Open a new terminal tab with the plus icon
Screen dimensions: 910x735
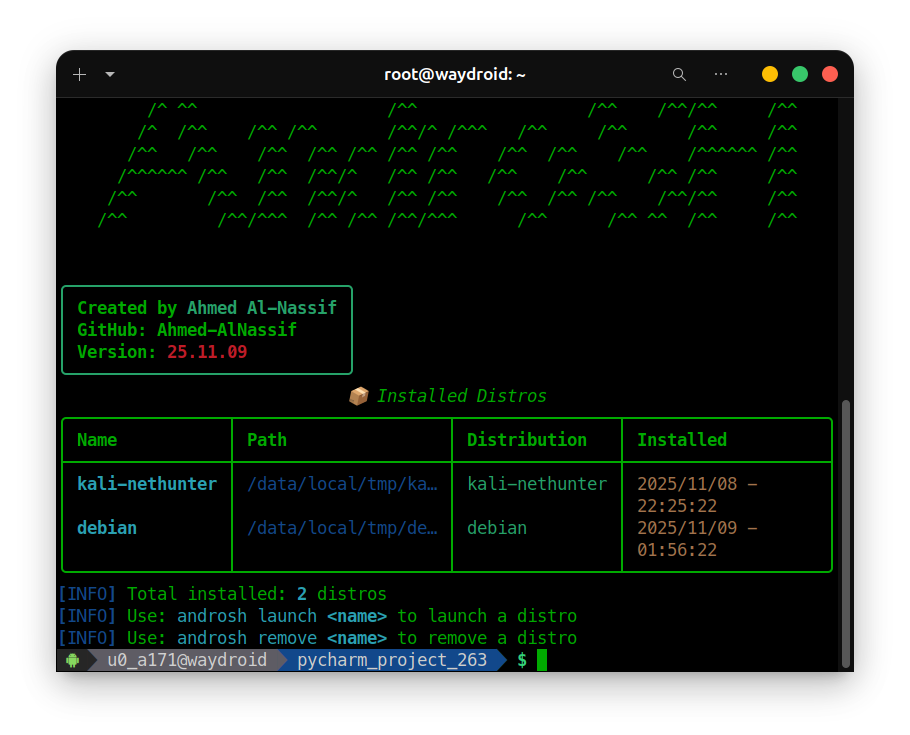(x=79, y=74)
